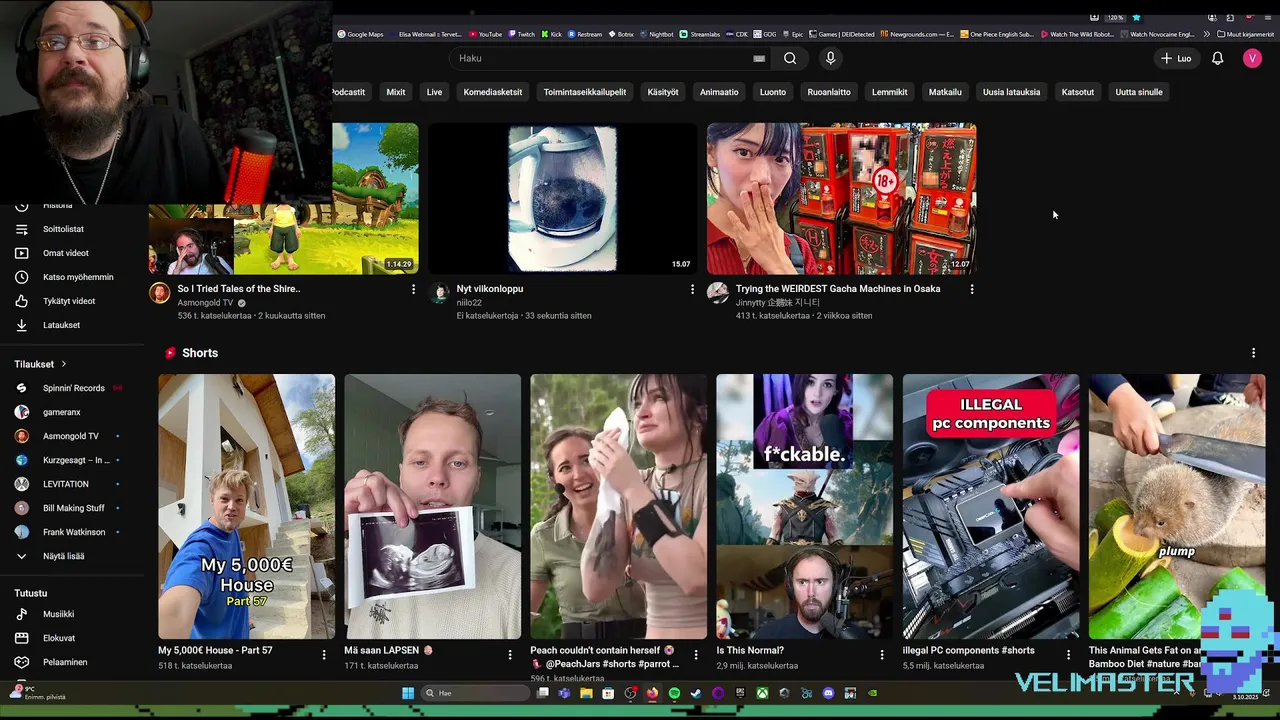Image resolution: width=1280 pixels, height=720 pixels.
Task: Open Windows Start menu
Action: pyautogui.click(x=408, y=693)
